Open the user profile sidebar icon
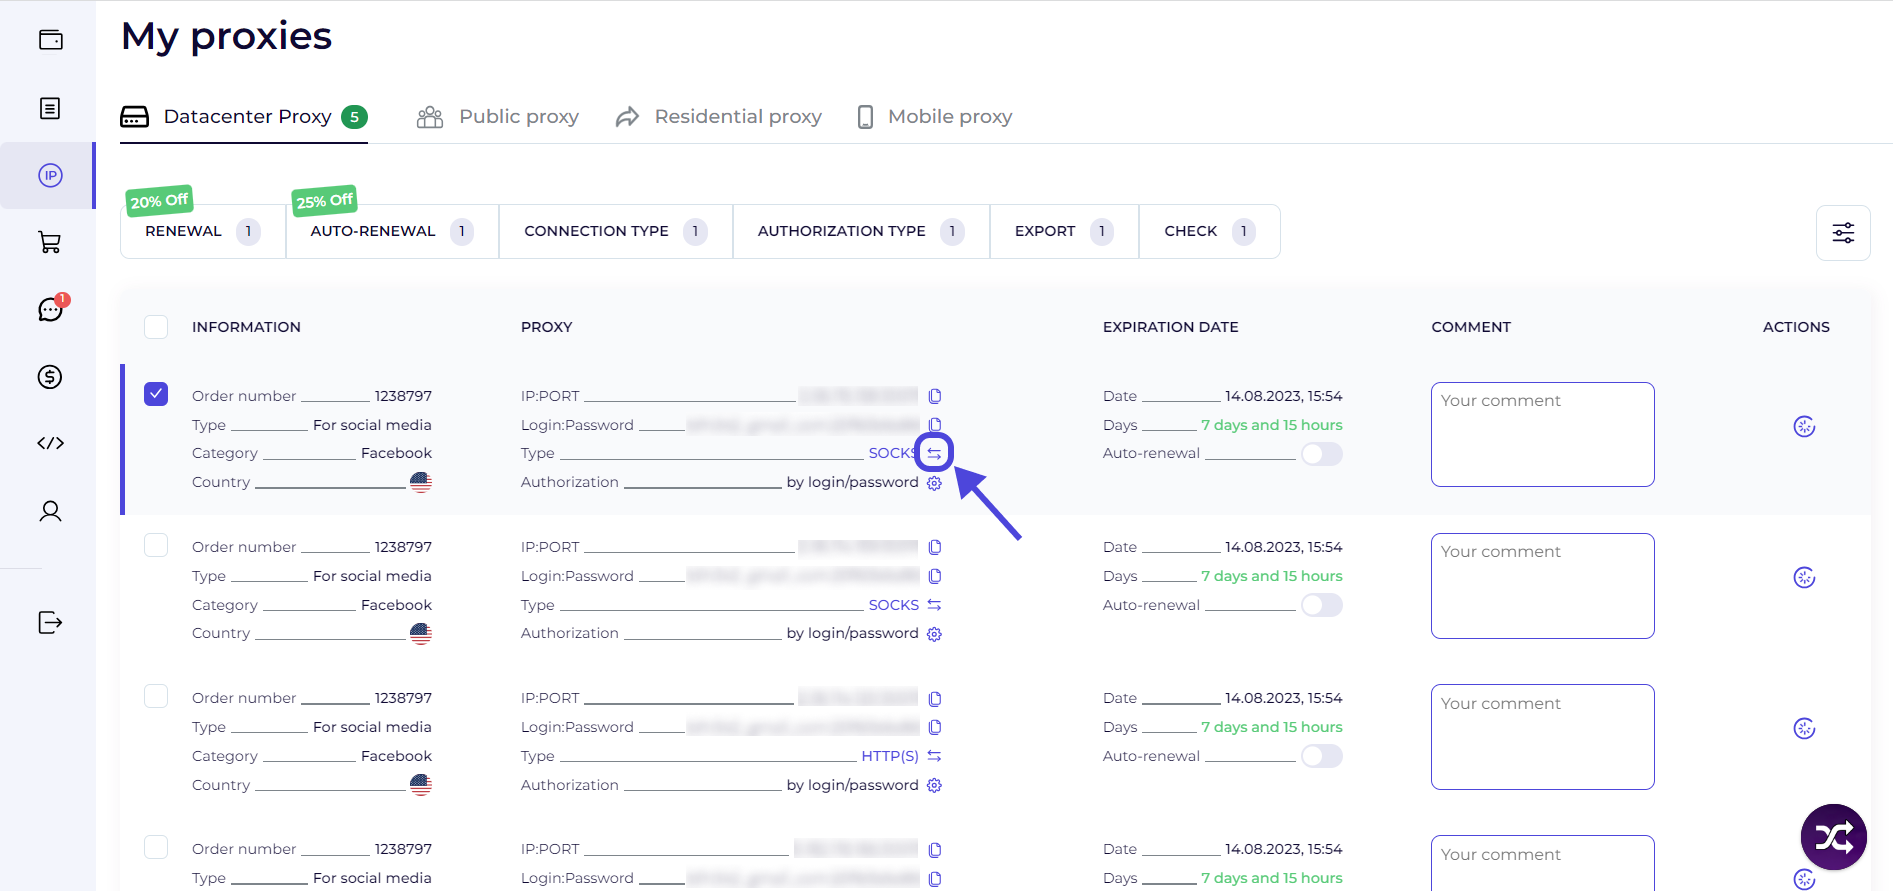 click(50, 511)
